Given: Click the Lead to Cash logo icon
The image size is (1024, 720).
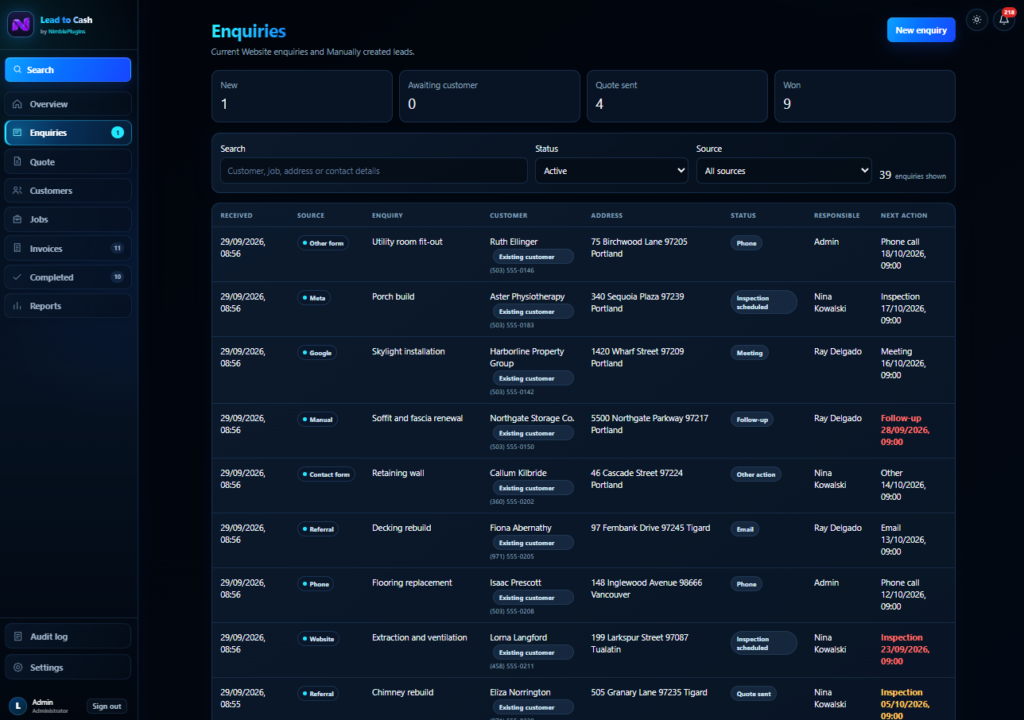Looking at the screenshot, I should (x=20, y=25).
